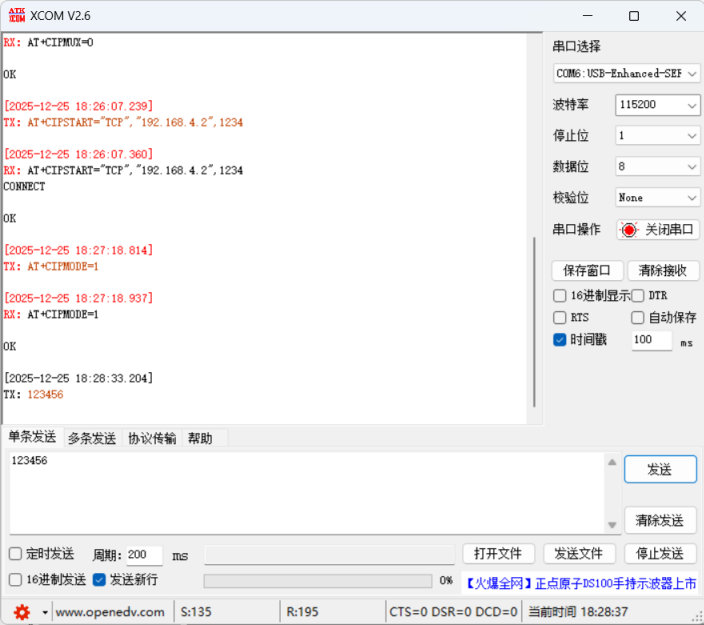Viewport: 704px width, 625px height.
Task: Click the 保存窗口 save window button
Action: pyautogui.click(x=587, y=270)
